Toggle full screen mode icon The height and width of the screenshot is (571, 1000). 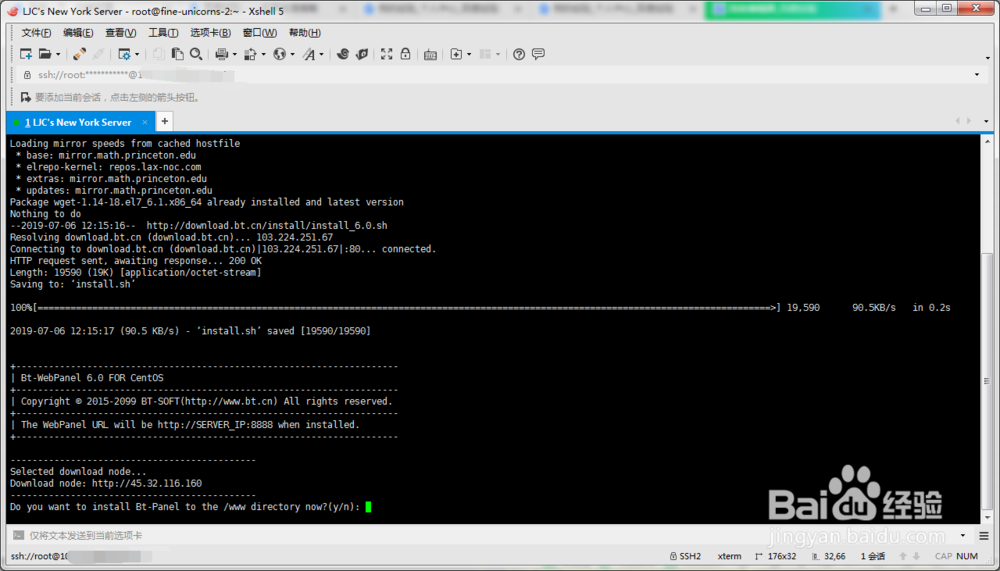click(386, 54)
